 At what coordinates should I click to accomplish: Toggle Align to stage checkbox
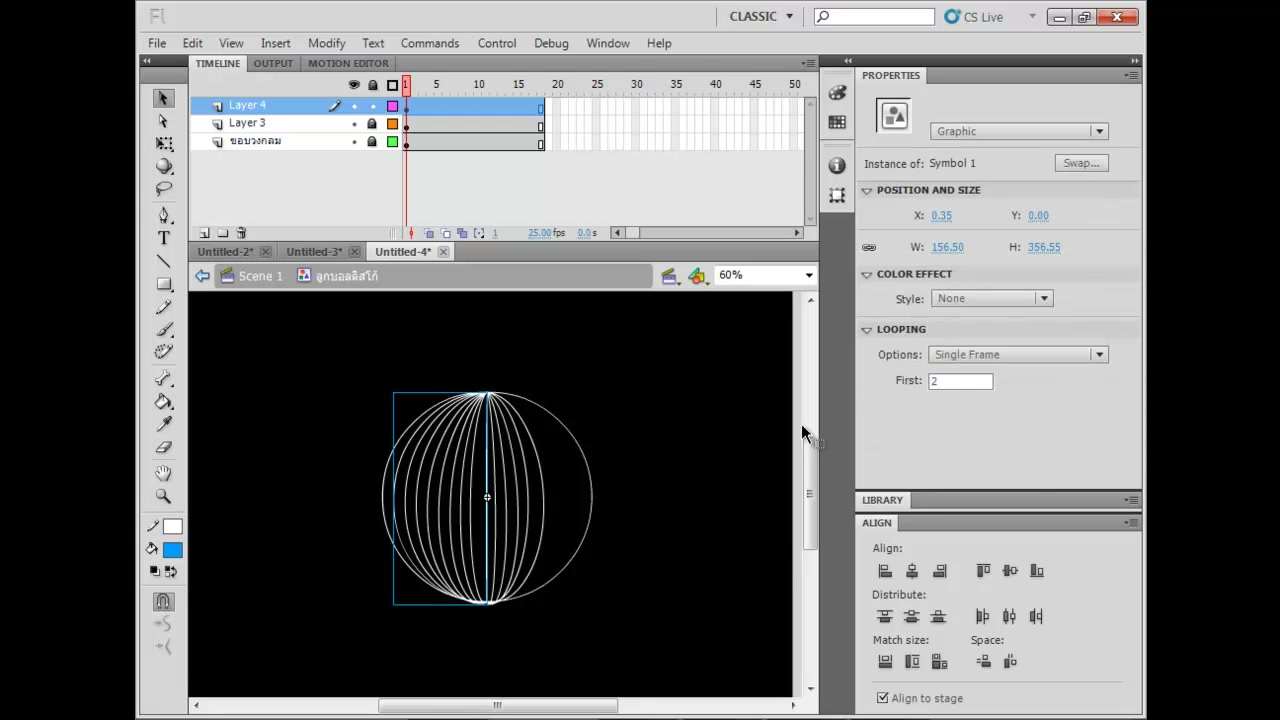(882, 698)
